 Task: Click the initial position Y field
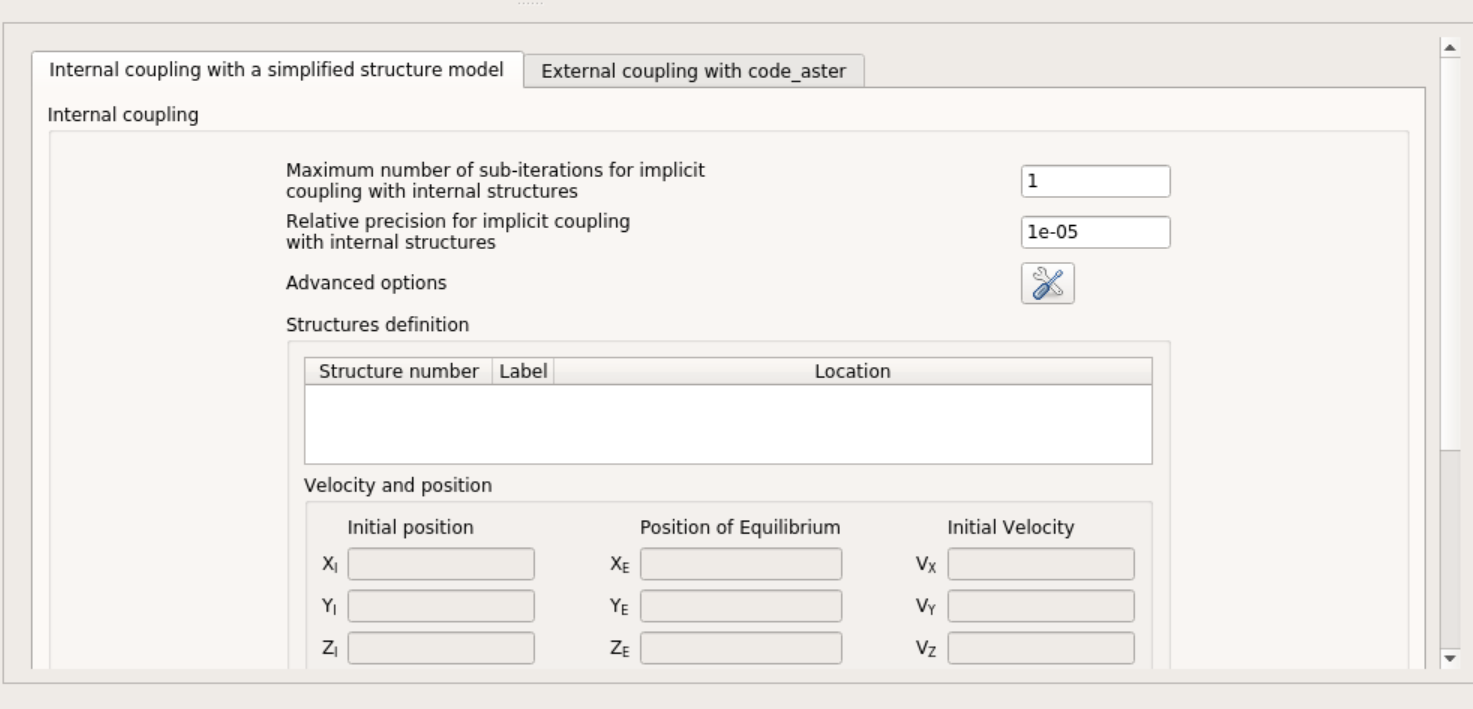coord(441,606)
